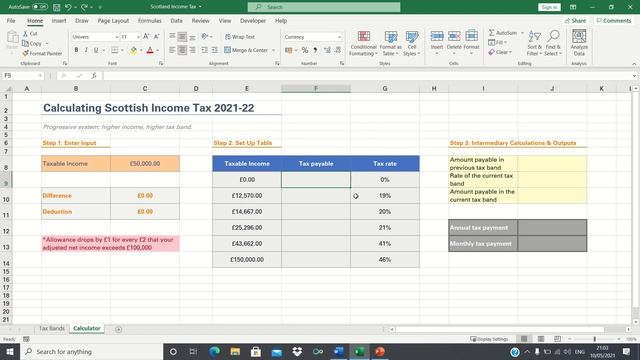Open the font size dropdown
The width and height of the screenshot is (640, 360).
(x=138, y=37)
